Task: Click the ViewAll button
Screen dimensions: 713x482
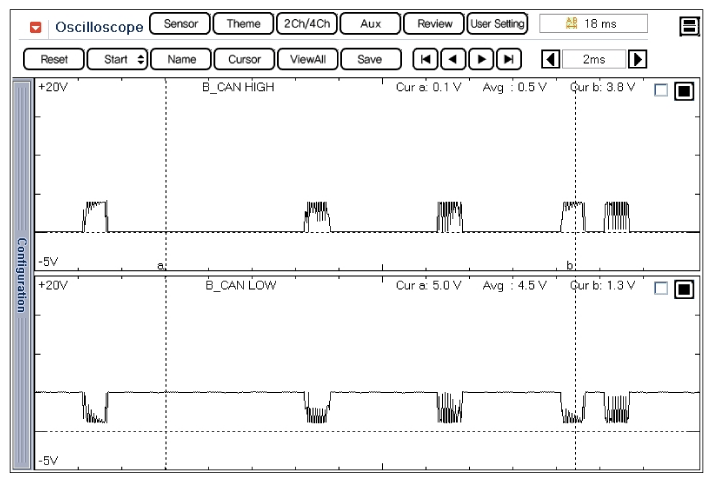Action: click(308, 59)
